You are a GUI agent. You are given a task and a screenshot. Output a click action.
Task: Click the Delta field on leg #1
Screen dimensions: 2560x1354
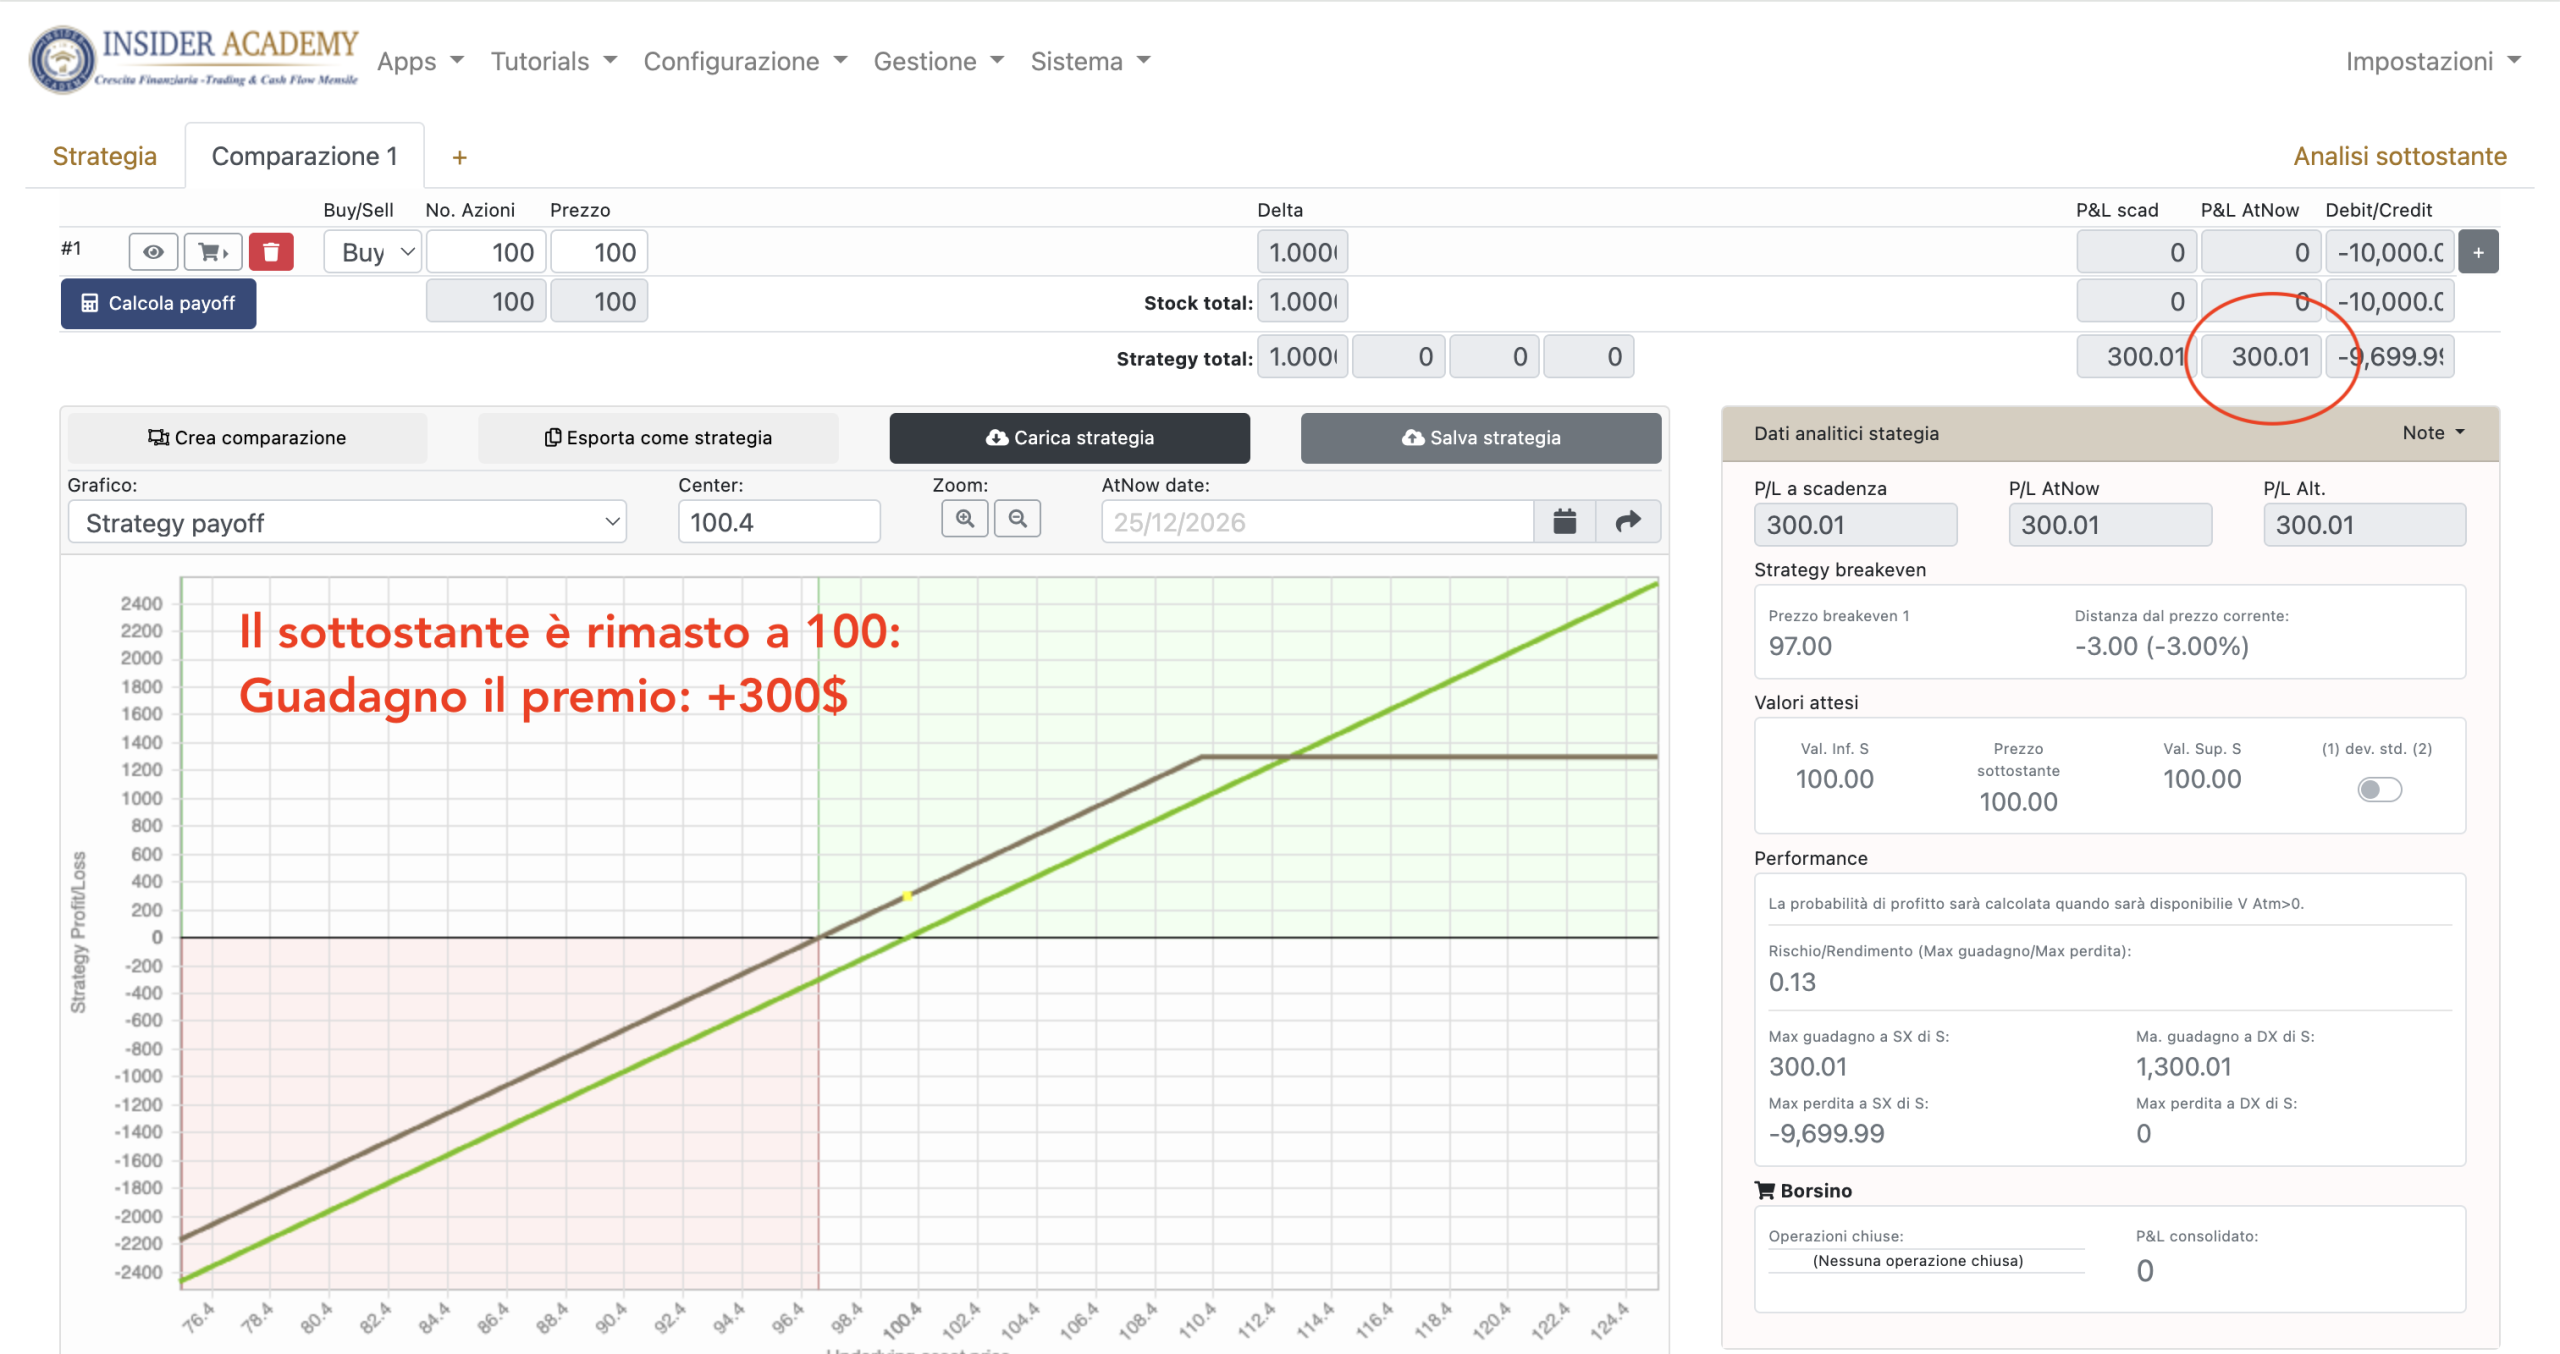1303,252
